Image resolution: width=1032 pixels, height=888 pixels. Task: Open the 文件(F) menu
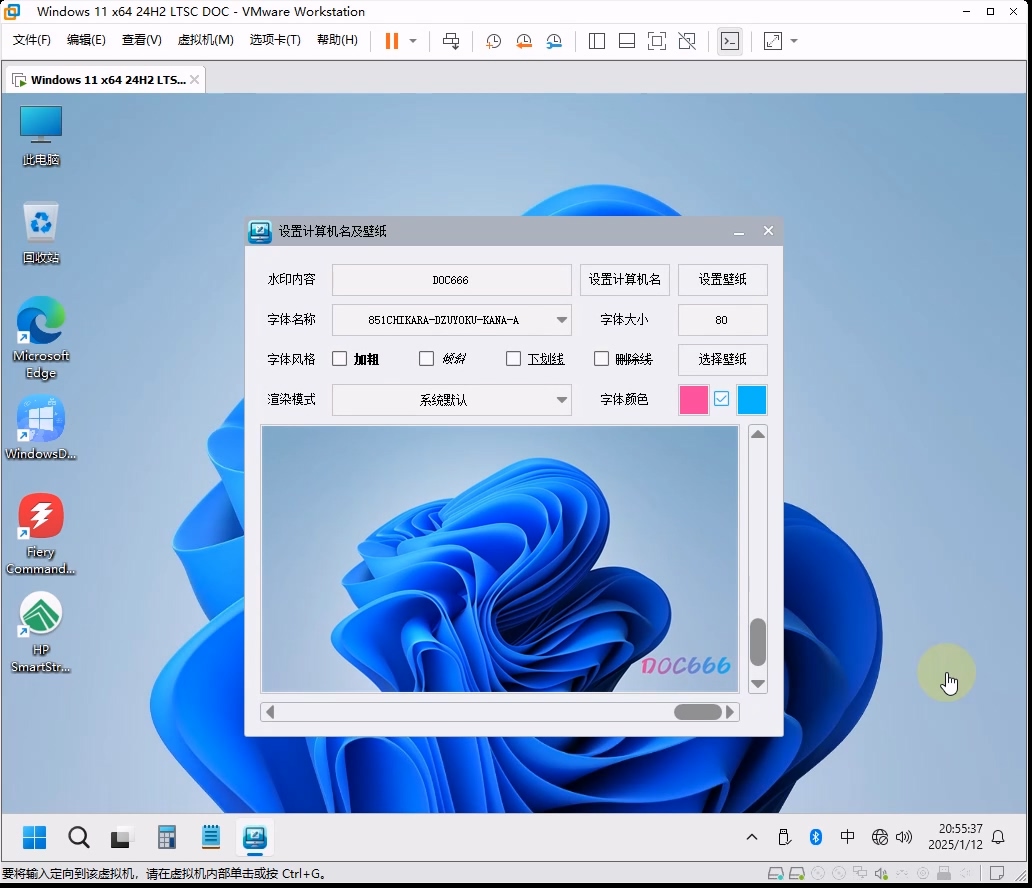tap(32, 39)
